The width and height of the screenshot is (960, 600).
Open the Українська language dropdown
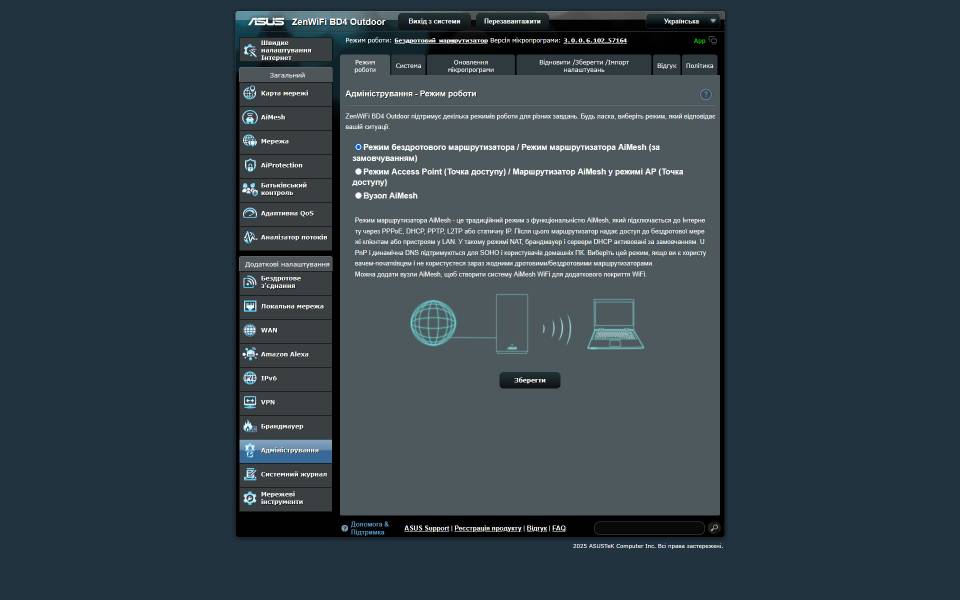coord(684,21)
